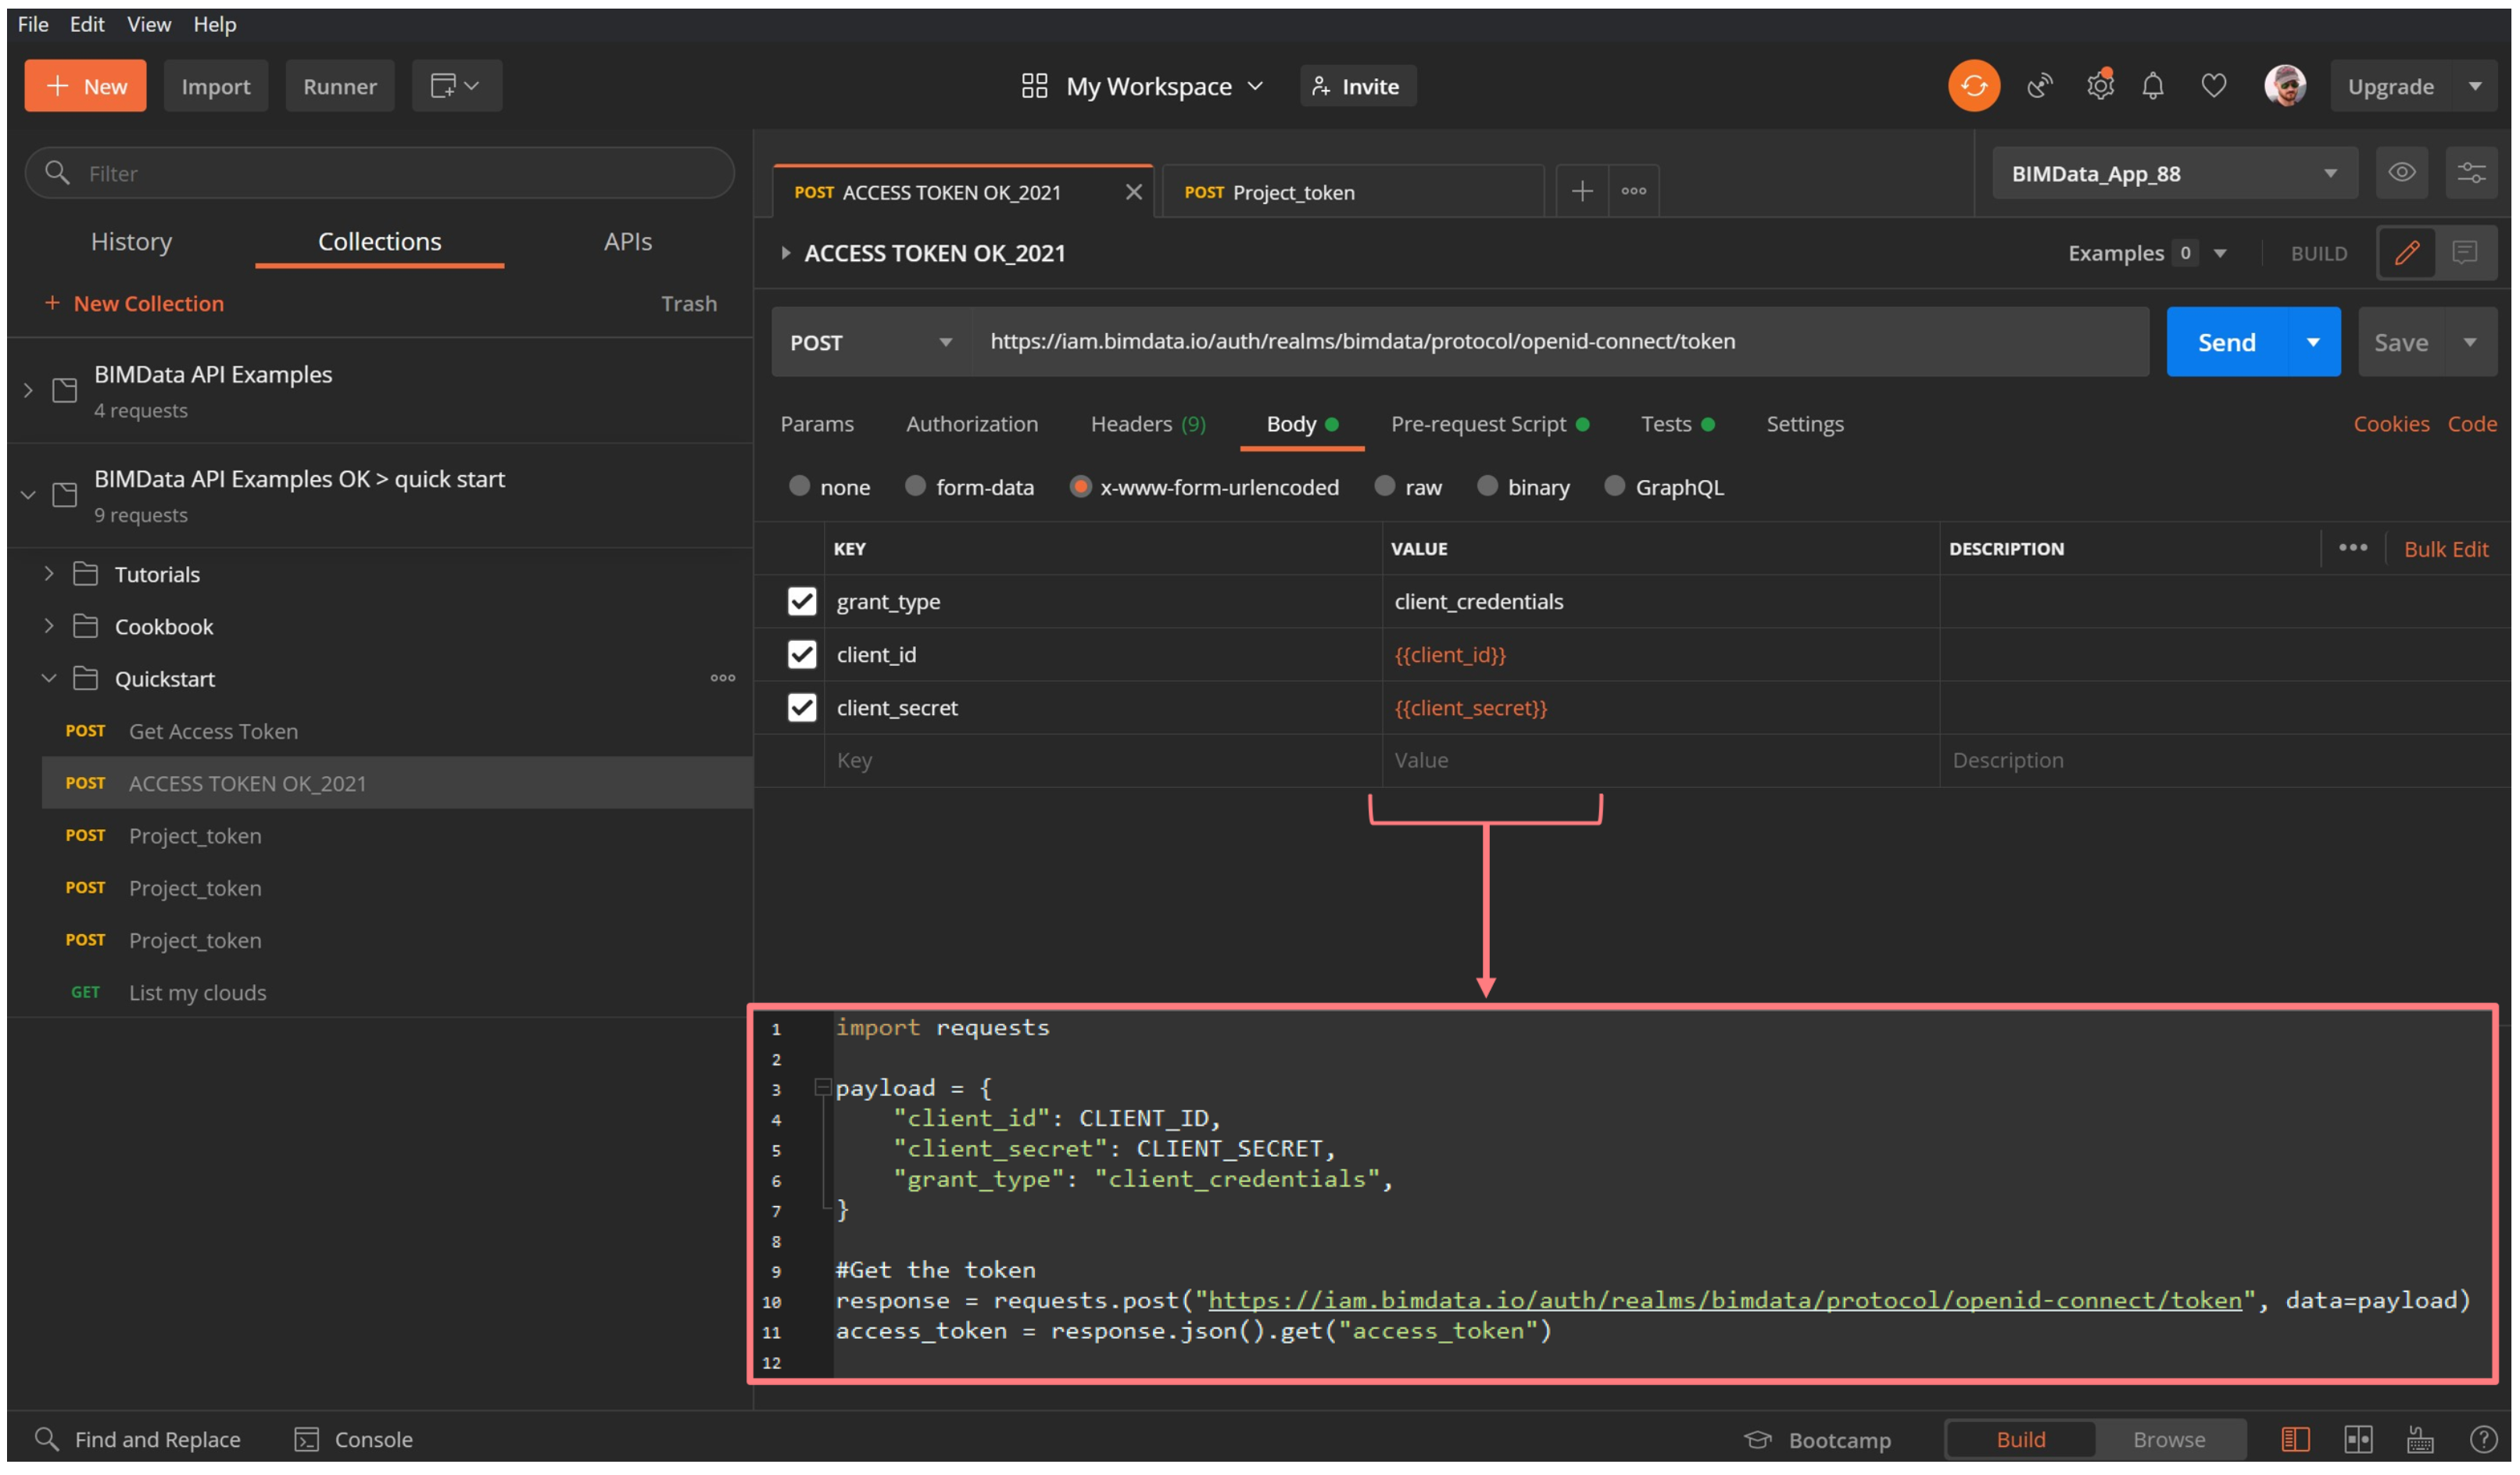The height and width of the screenshot is (1475, 2520).
Task: Click the blue Send button
Action: [x=2225, y=342]
